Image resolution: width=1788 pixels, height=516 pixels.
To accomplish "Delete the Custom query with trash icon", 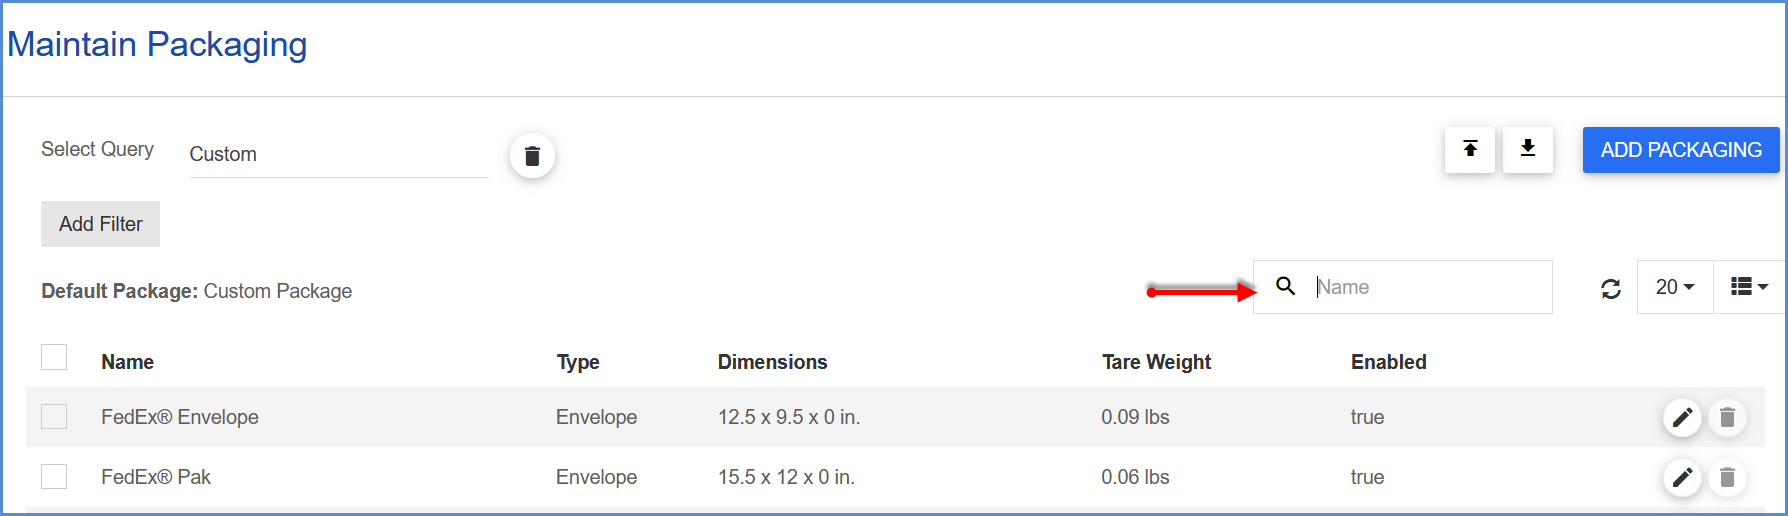I will (x=532, y=156).
